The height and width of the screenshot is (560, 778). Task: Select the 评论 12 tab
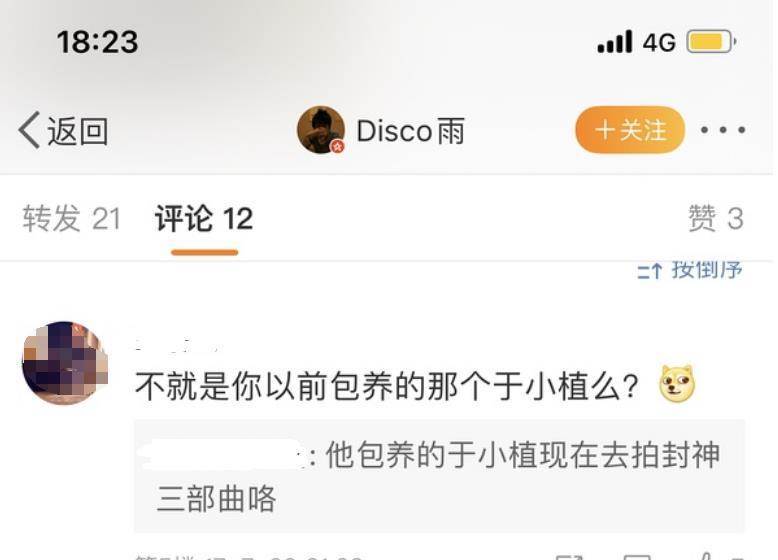[x=204, y=218]
